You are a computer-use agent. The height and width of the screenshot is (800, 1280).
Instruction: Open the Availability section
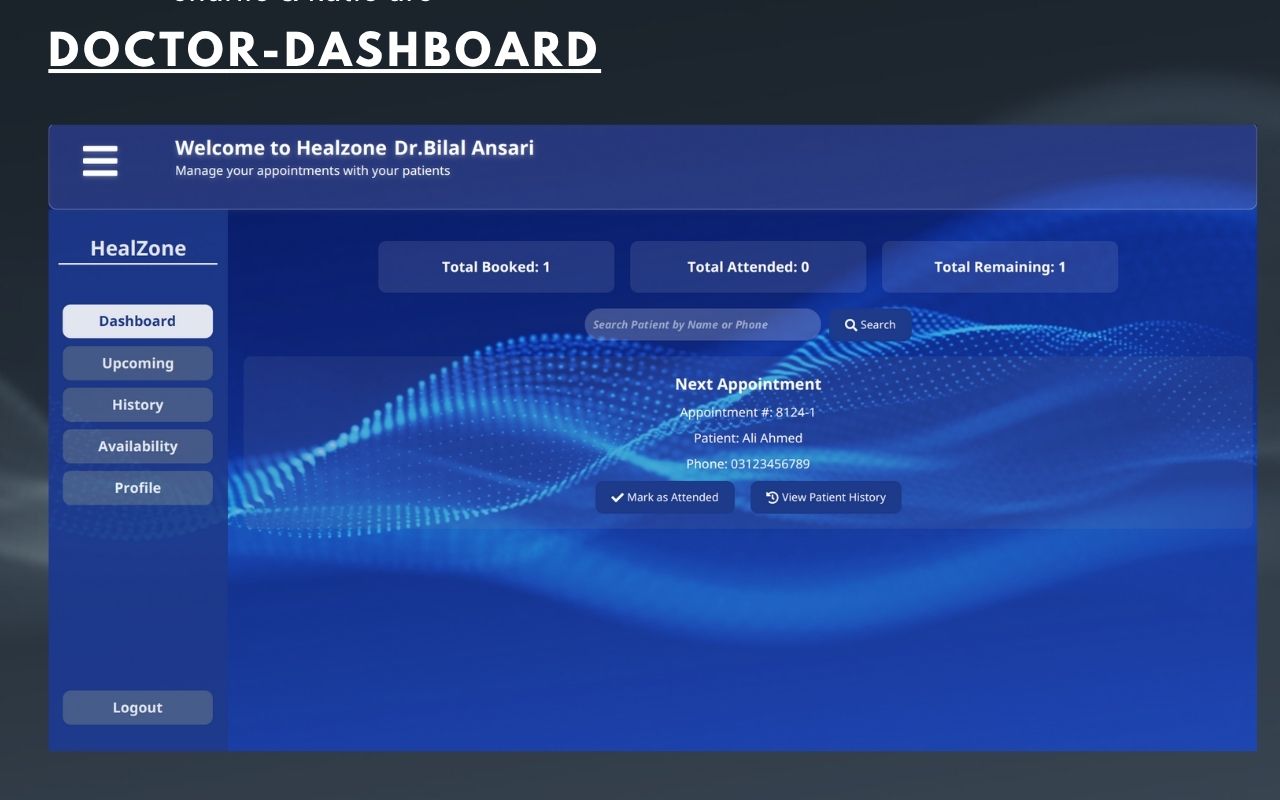(137, 446)
